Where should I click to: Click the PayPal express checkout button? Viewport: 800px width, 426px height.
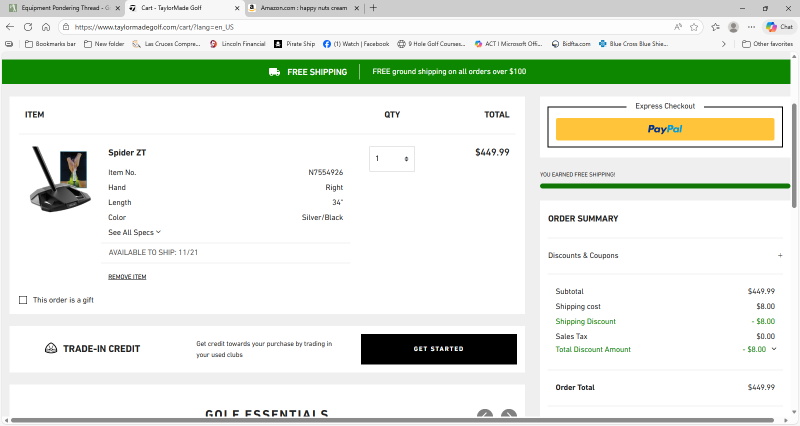[x=665, y=129]
